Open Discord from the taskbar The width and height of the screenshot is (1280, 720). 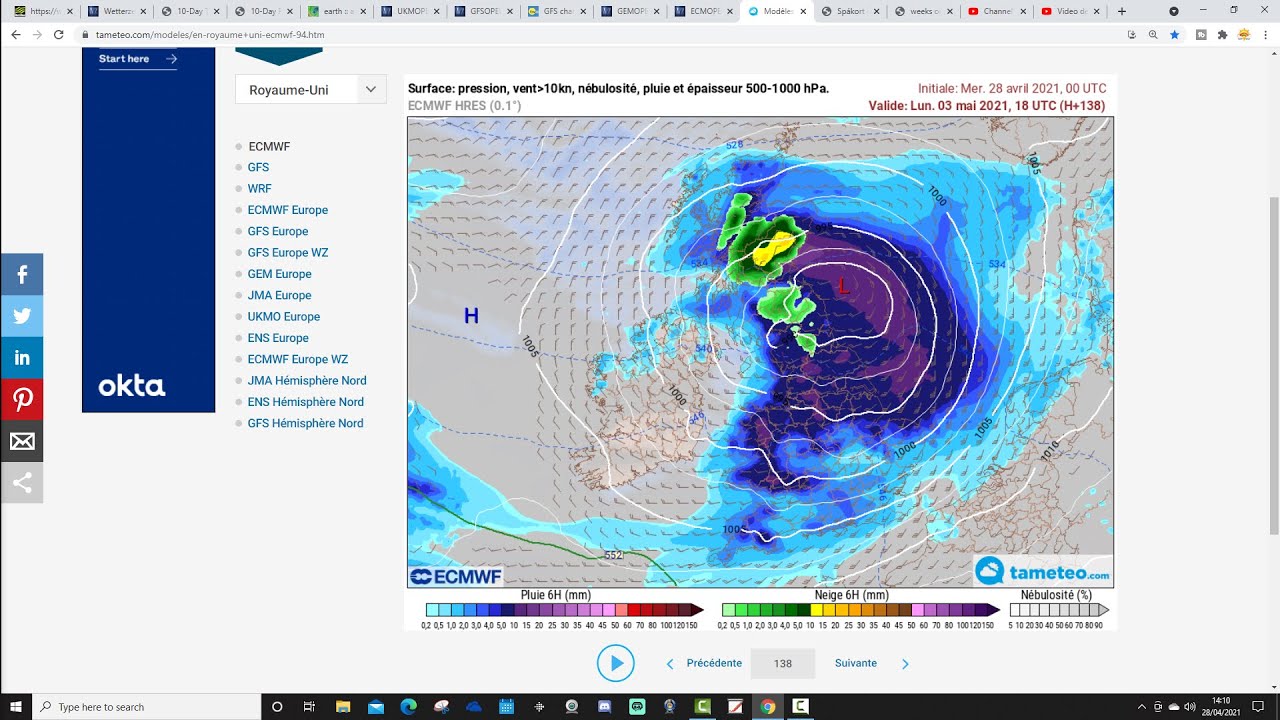point(605,707)
